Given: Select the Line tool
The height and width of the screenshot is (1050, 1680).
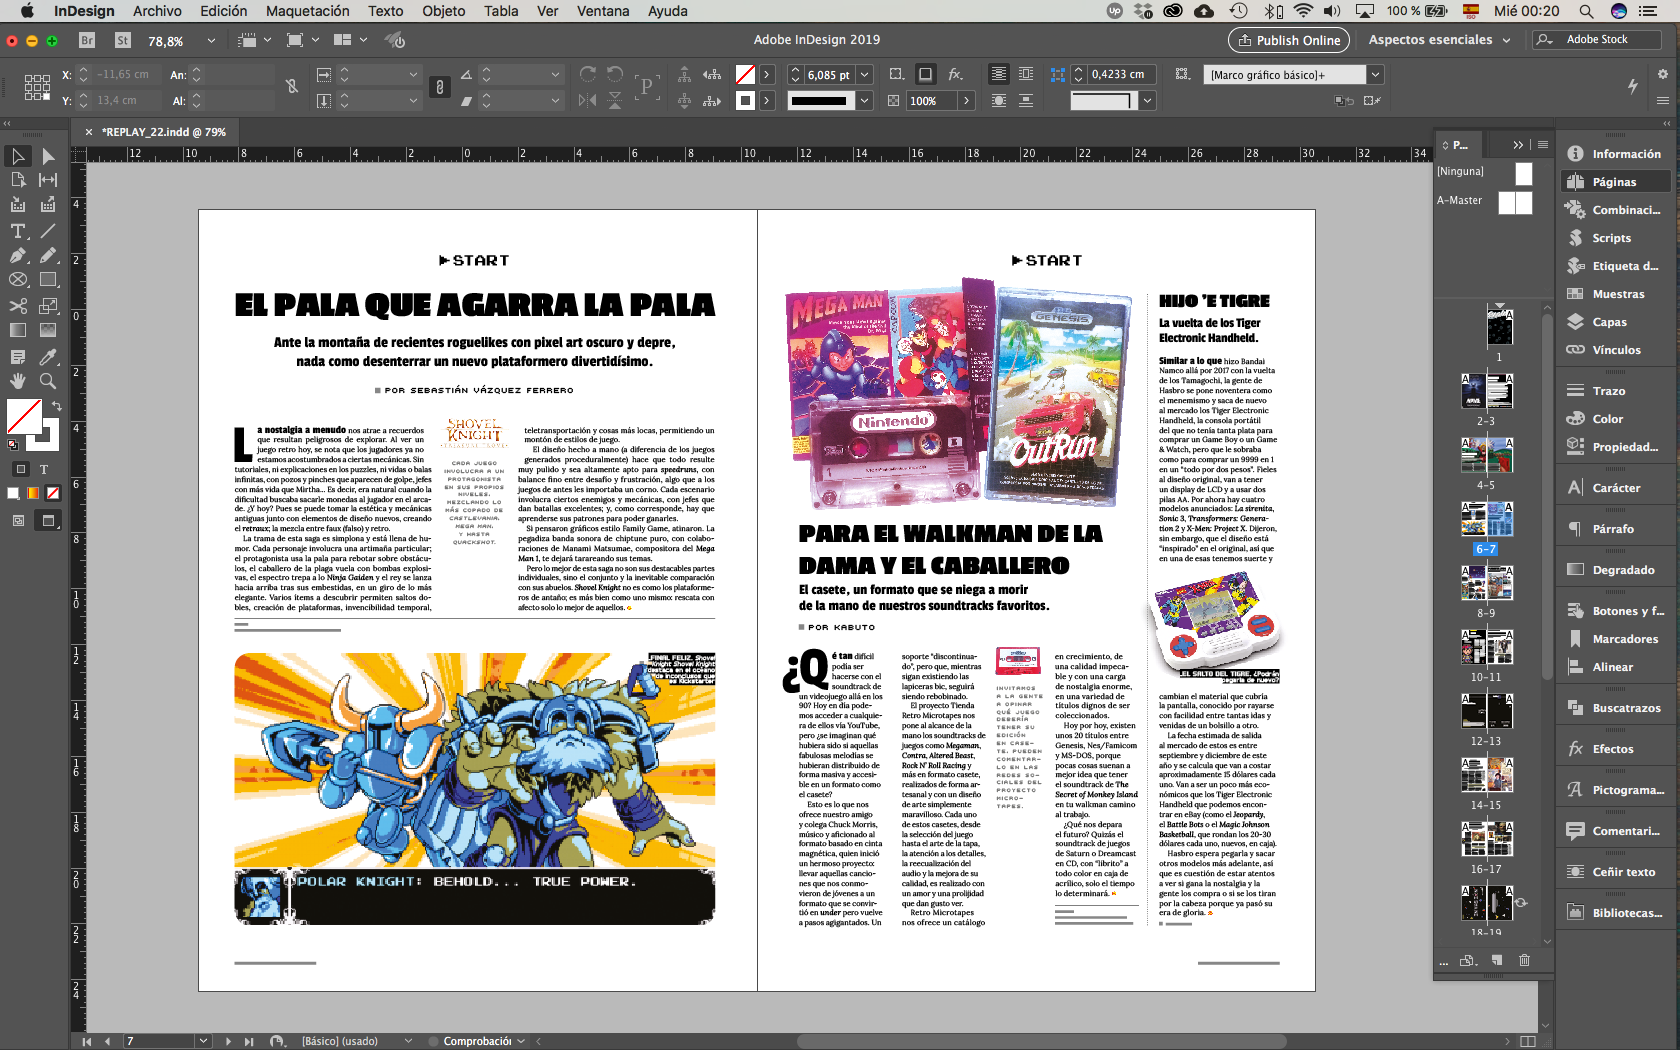Looking at the screenshot, I should coord(48,231).
